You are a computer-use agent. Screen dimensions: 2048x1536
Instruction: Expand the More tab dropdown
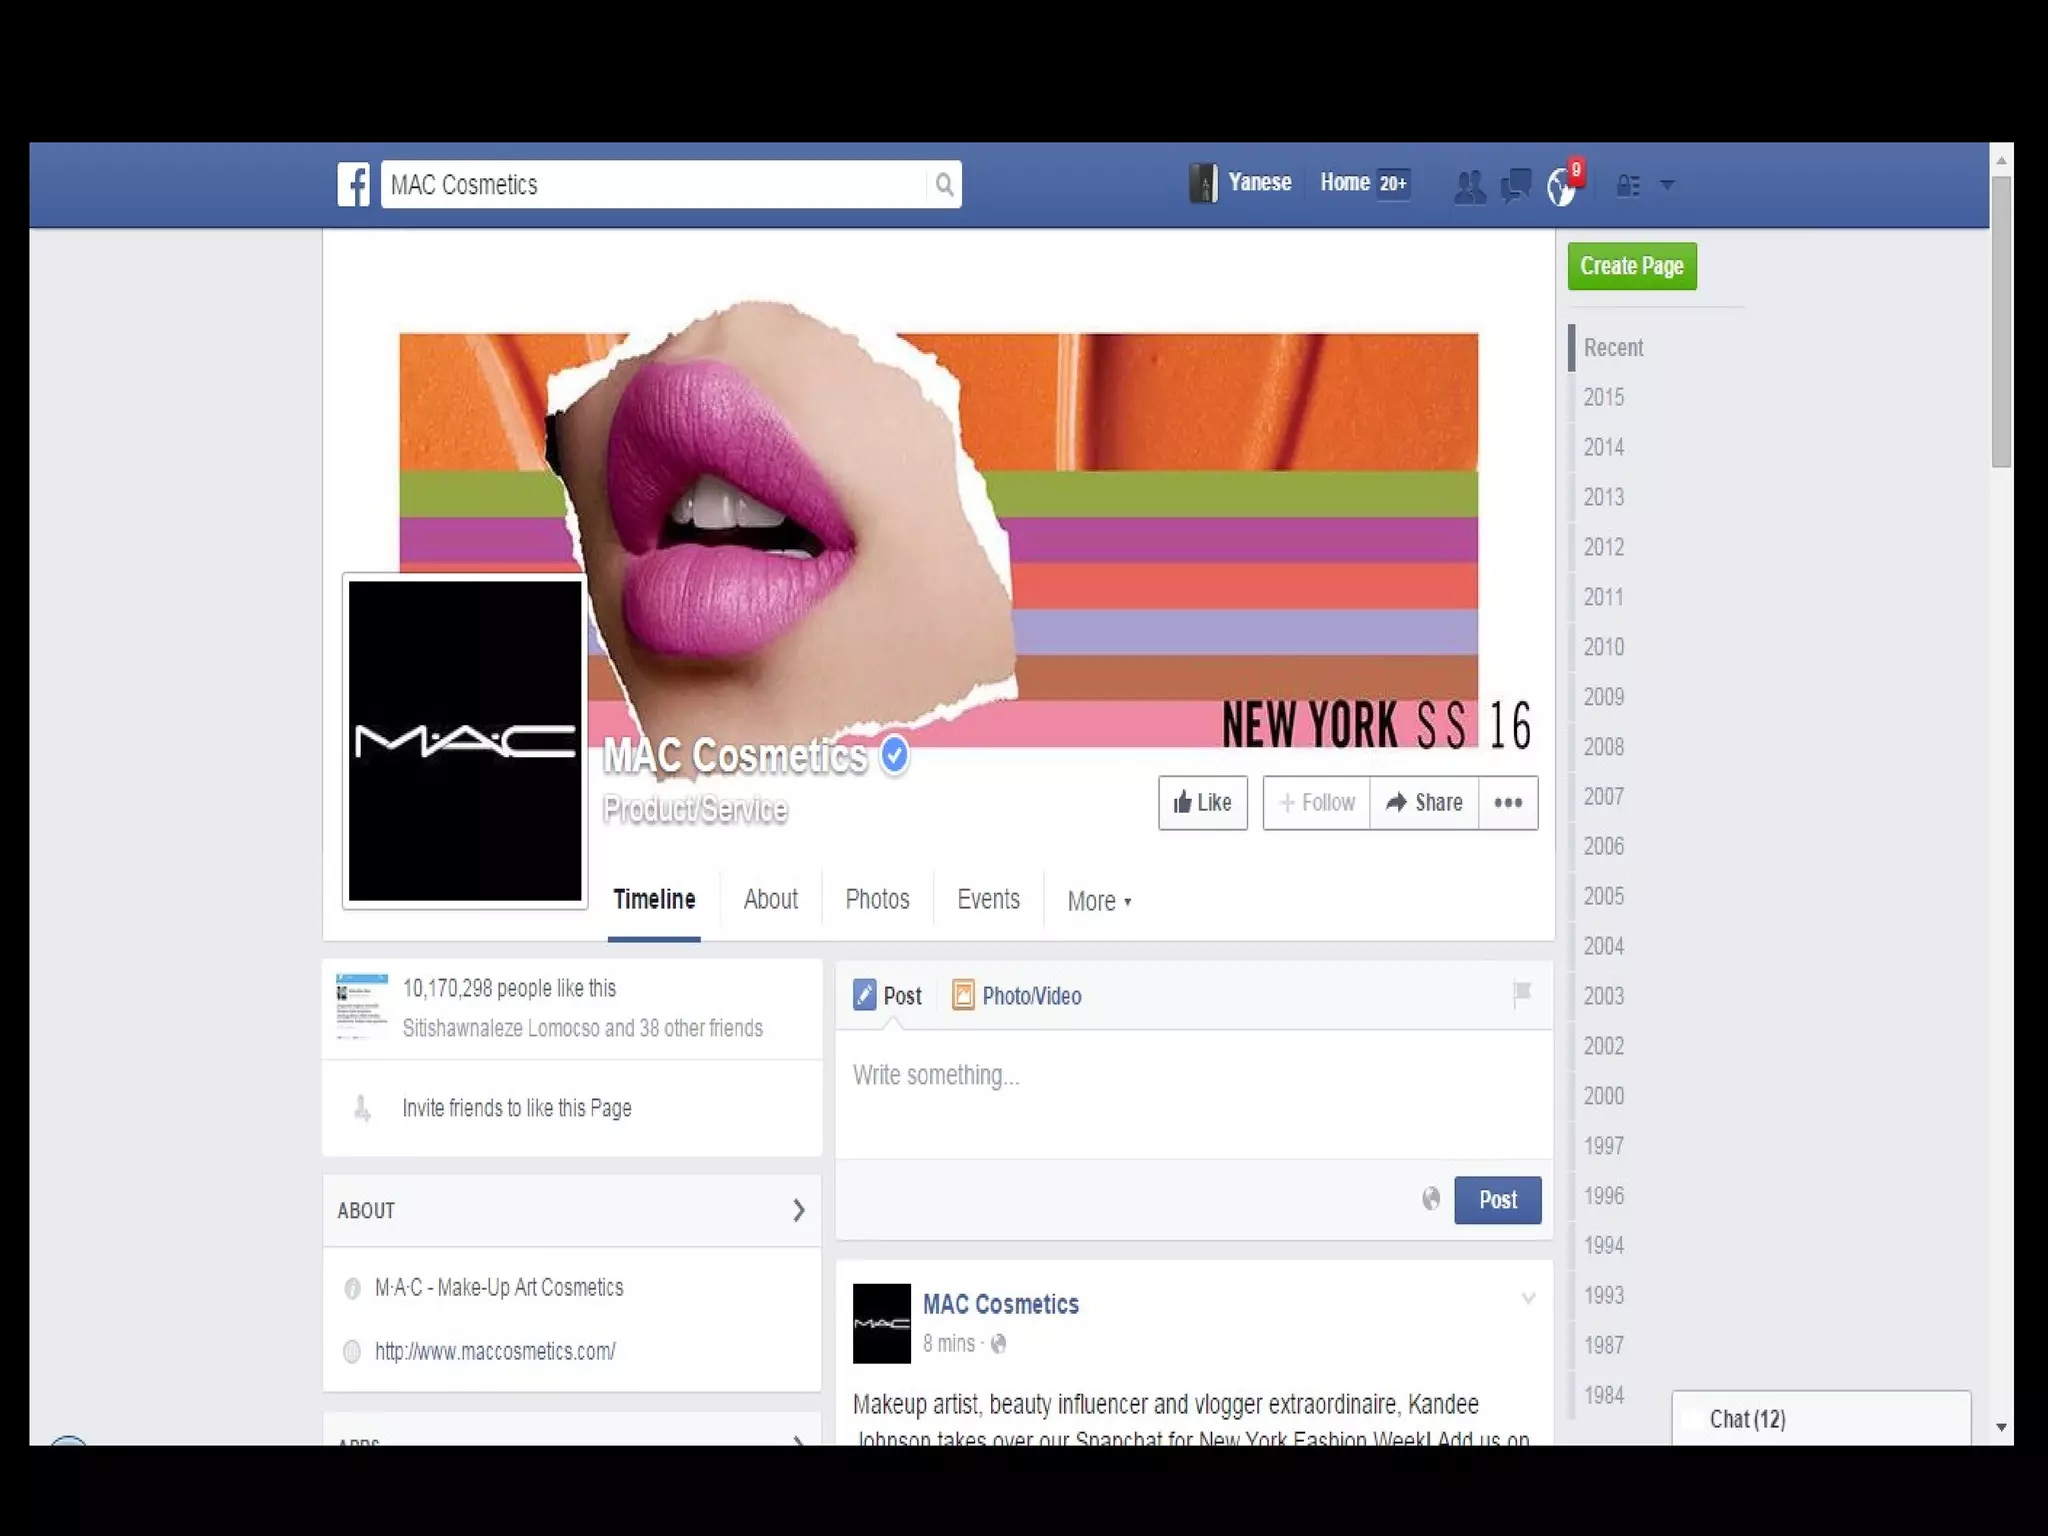point(1099,901)
